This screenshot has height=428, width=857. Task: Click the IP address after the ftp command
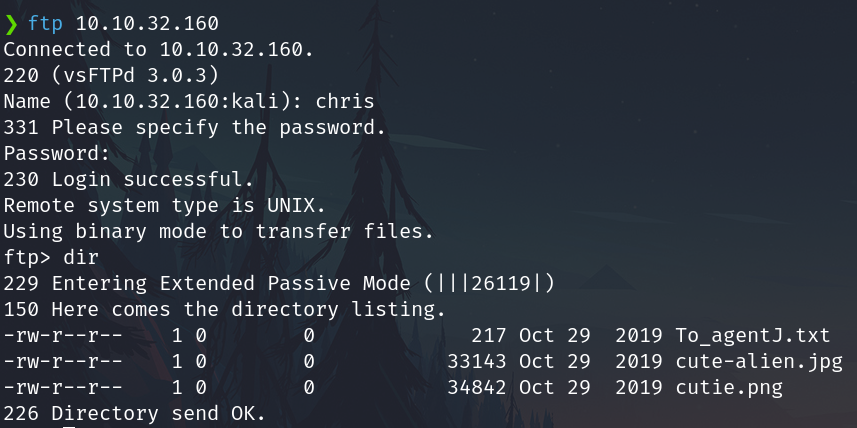pyautogui.click(x=146, y=22)
